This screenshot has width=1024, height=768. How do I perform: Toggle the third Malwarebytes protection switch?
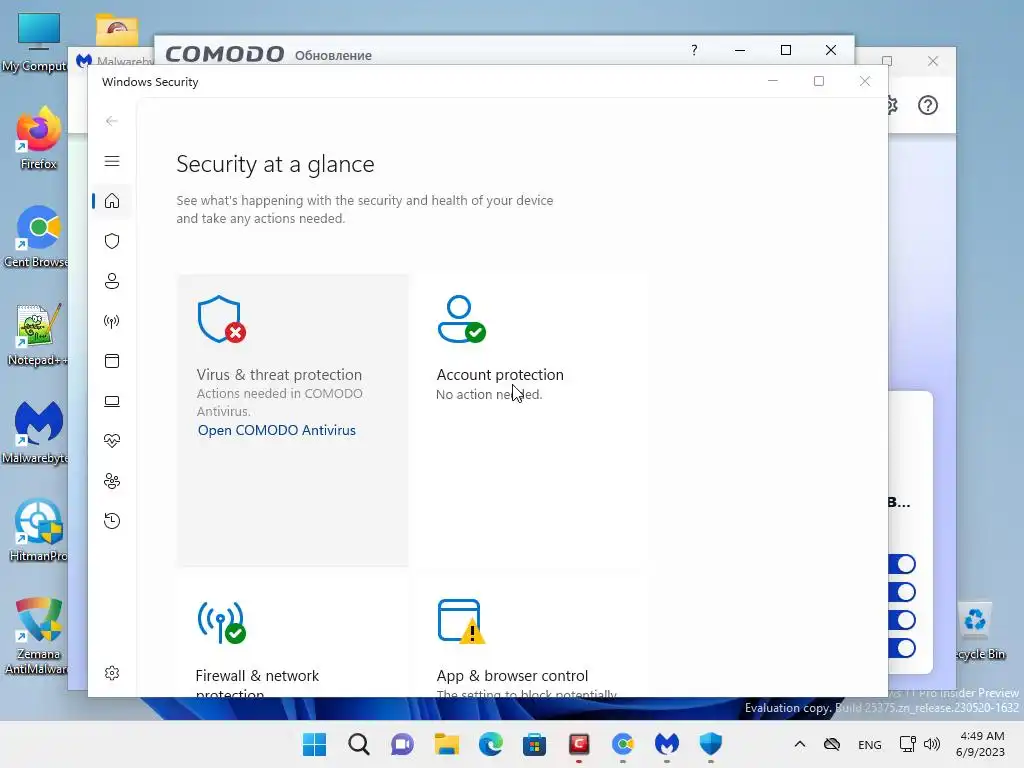902,620
